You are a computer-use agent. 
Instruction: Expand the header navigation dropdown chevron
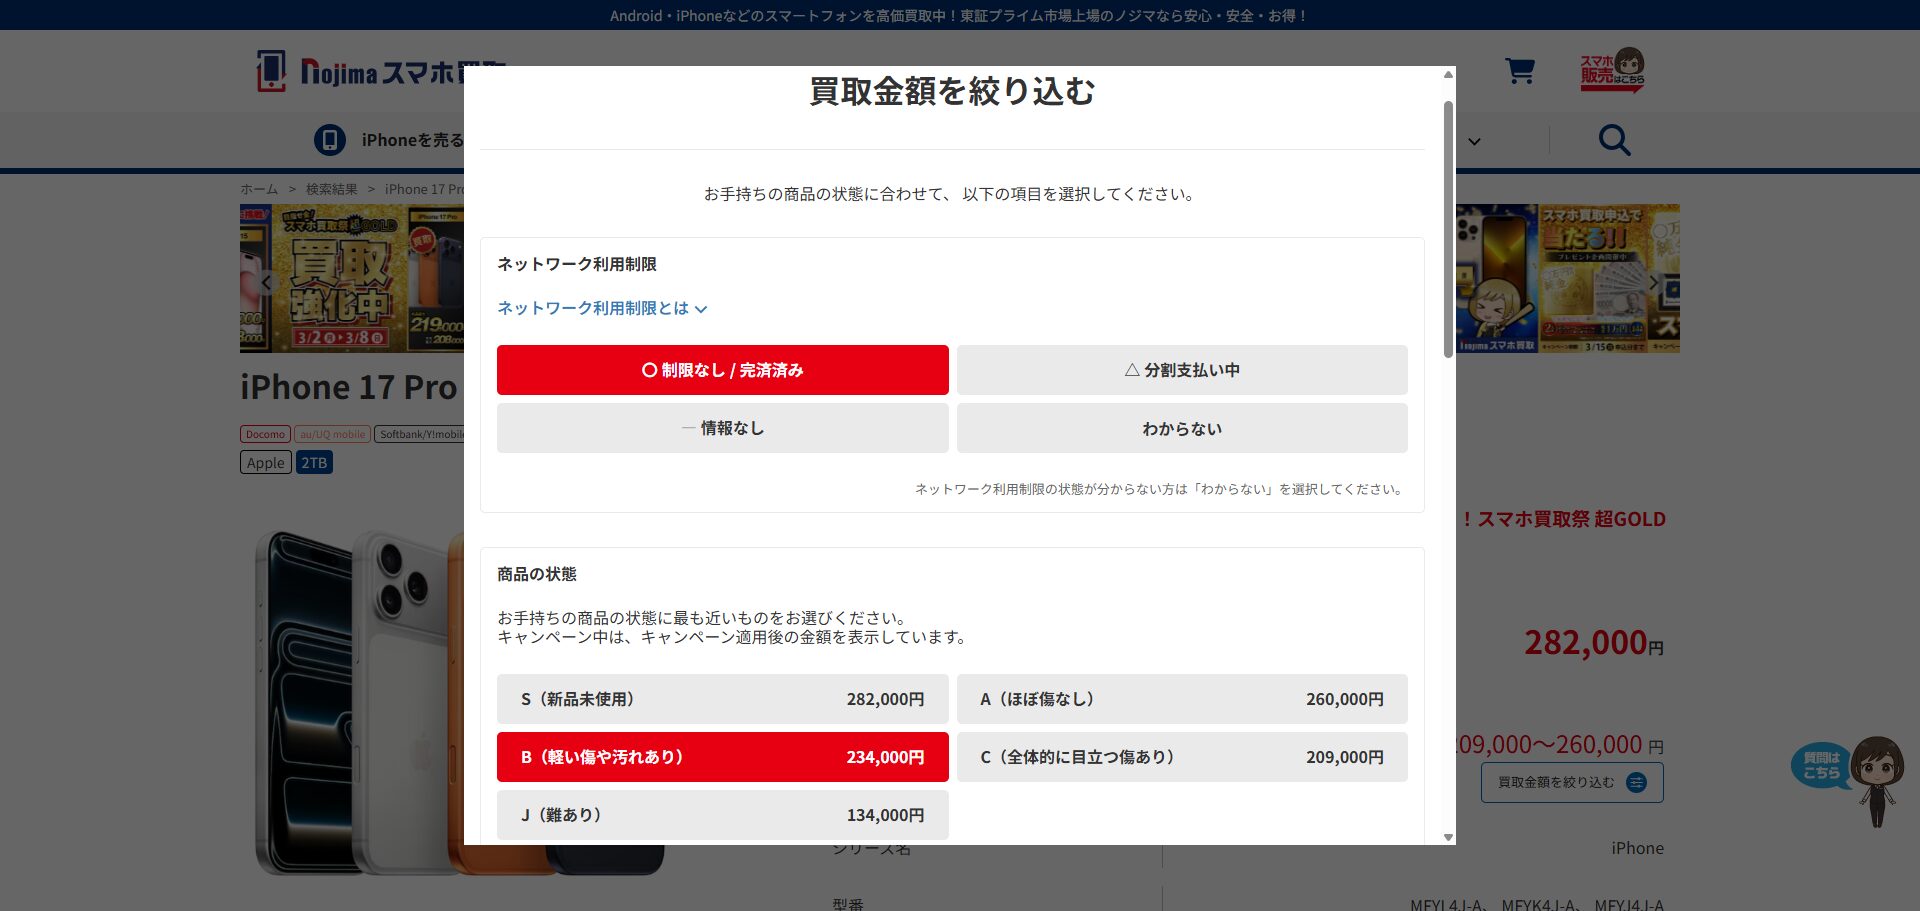click(1474, 141)
